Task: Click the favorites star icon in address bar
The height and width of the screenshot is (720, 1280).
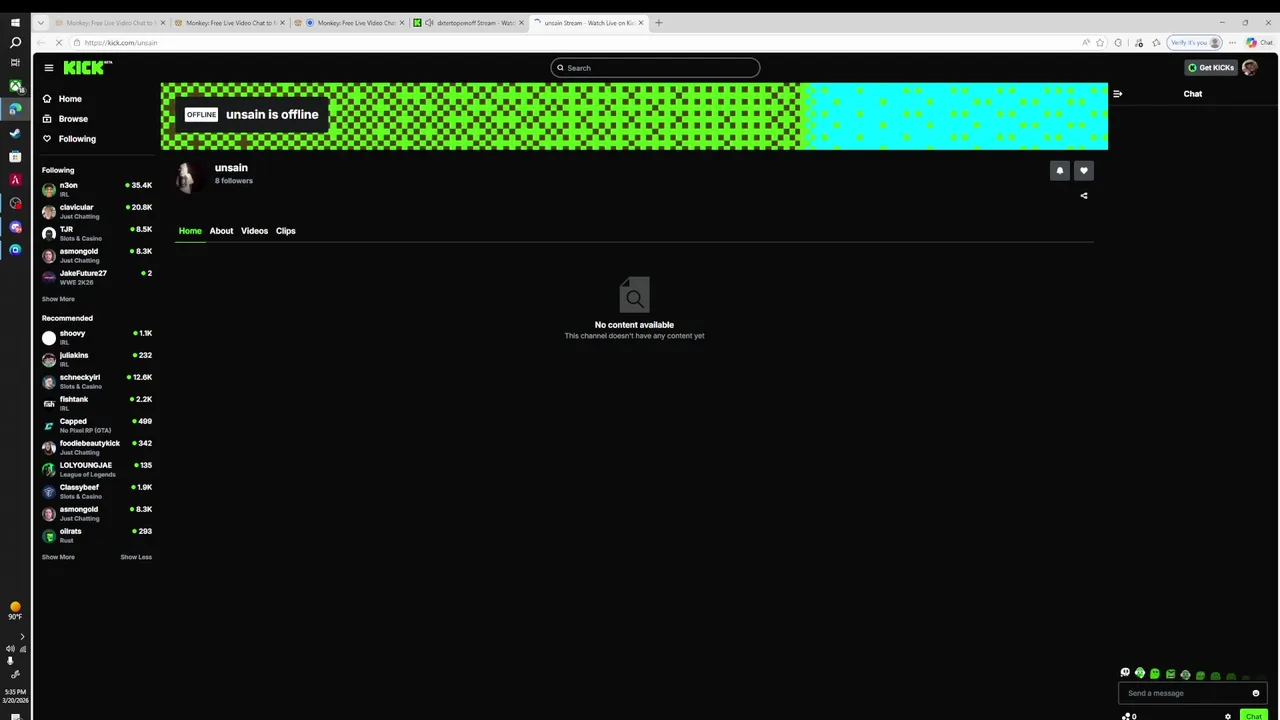Action: click(x=1100, y=43)
